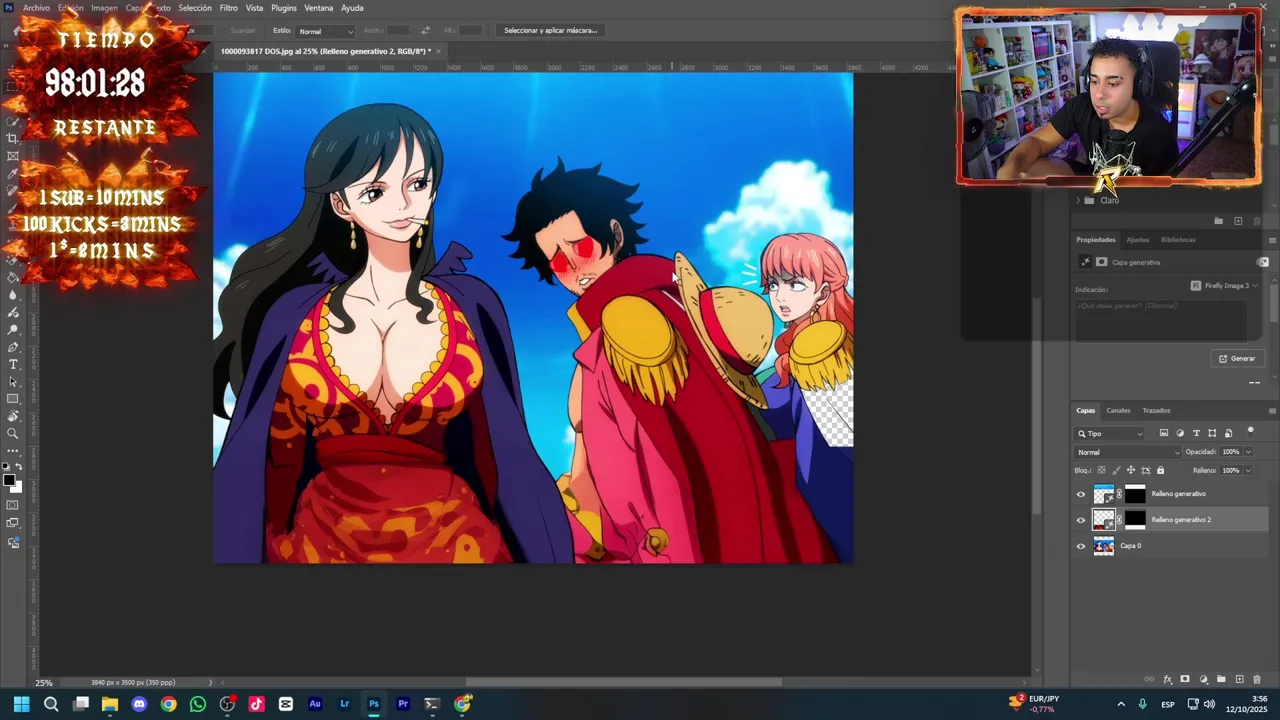This screenshot has width=1280, height=720.
Task: Open Firefly Image 3 model dropdown
Action: [x=1224, y=286]
